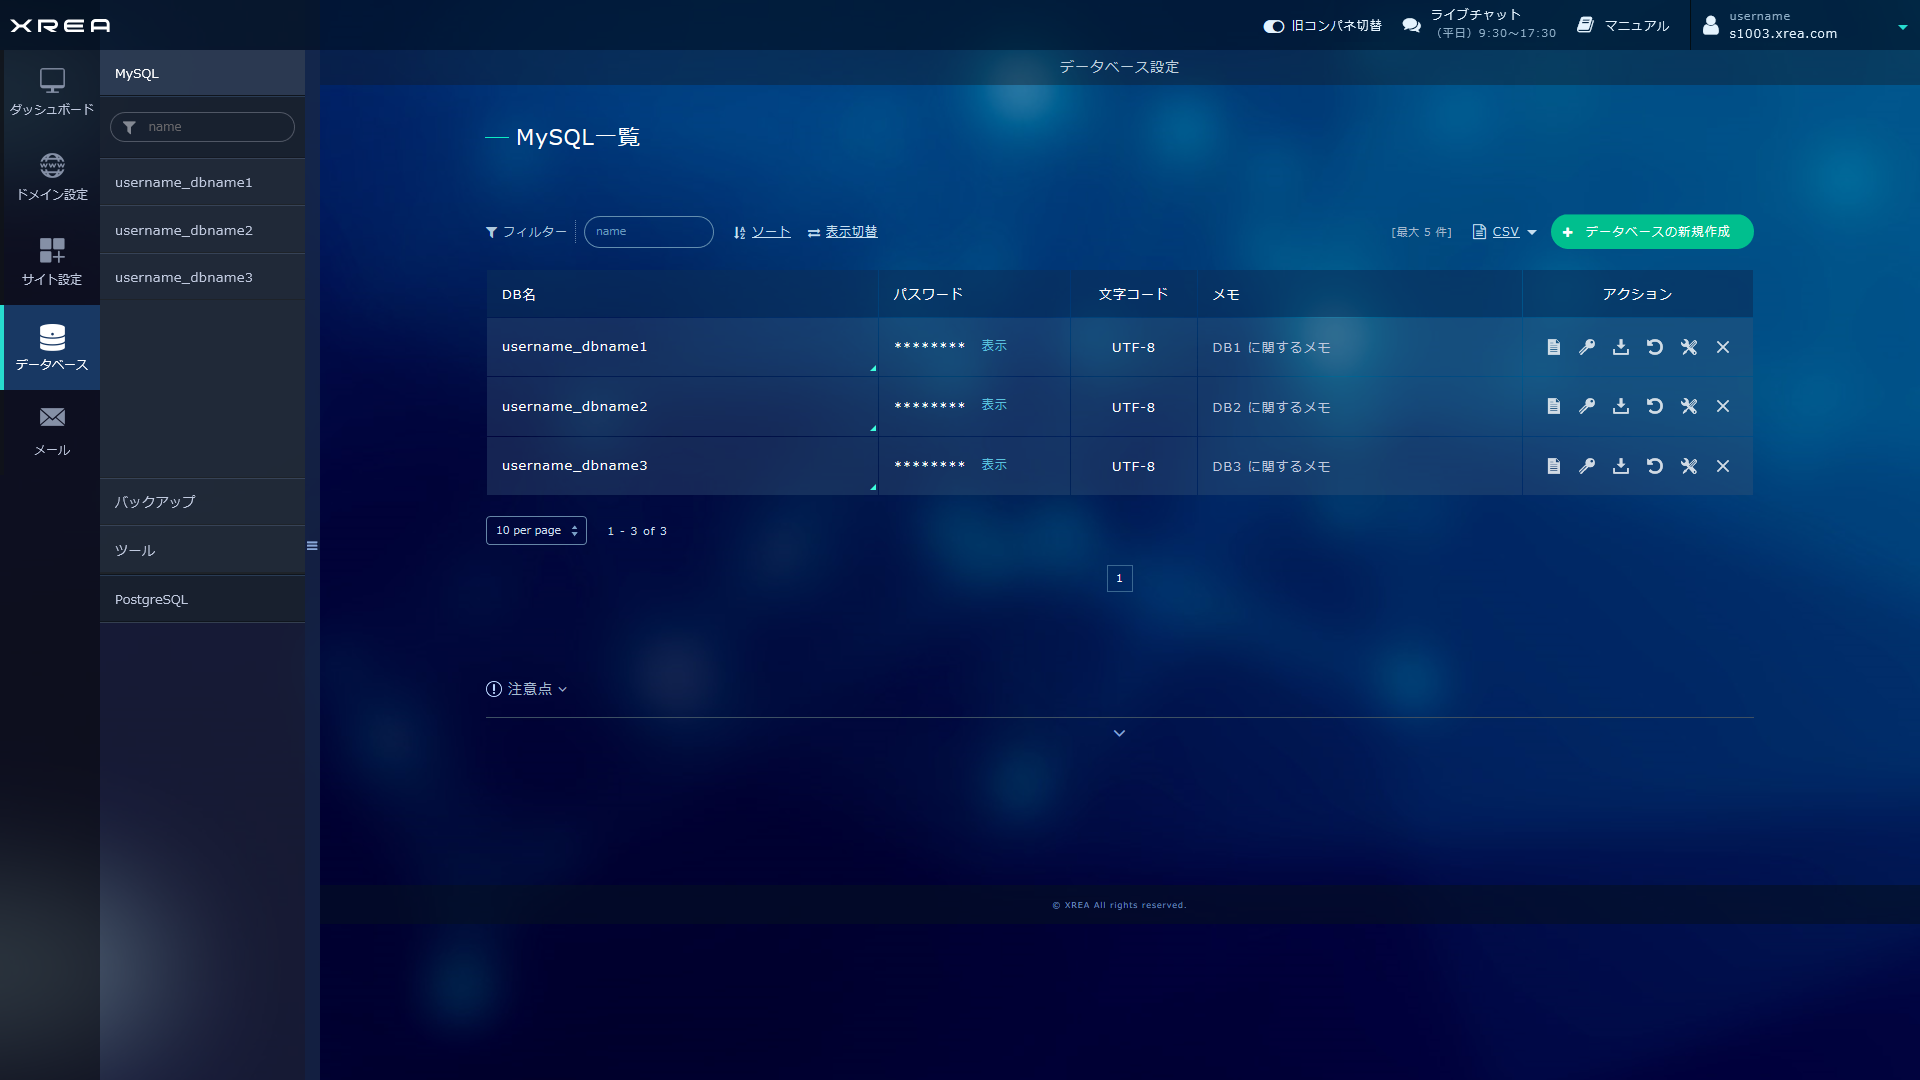Click the create new database button
1920x1080 pixels.
(x=1651, y=232)
